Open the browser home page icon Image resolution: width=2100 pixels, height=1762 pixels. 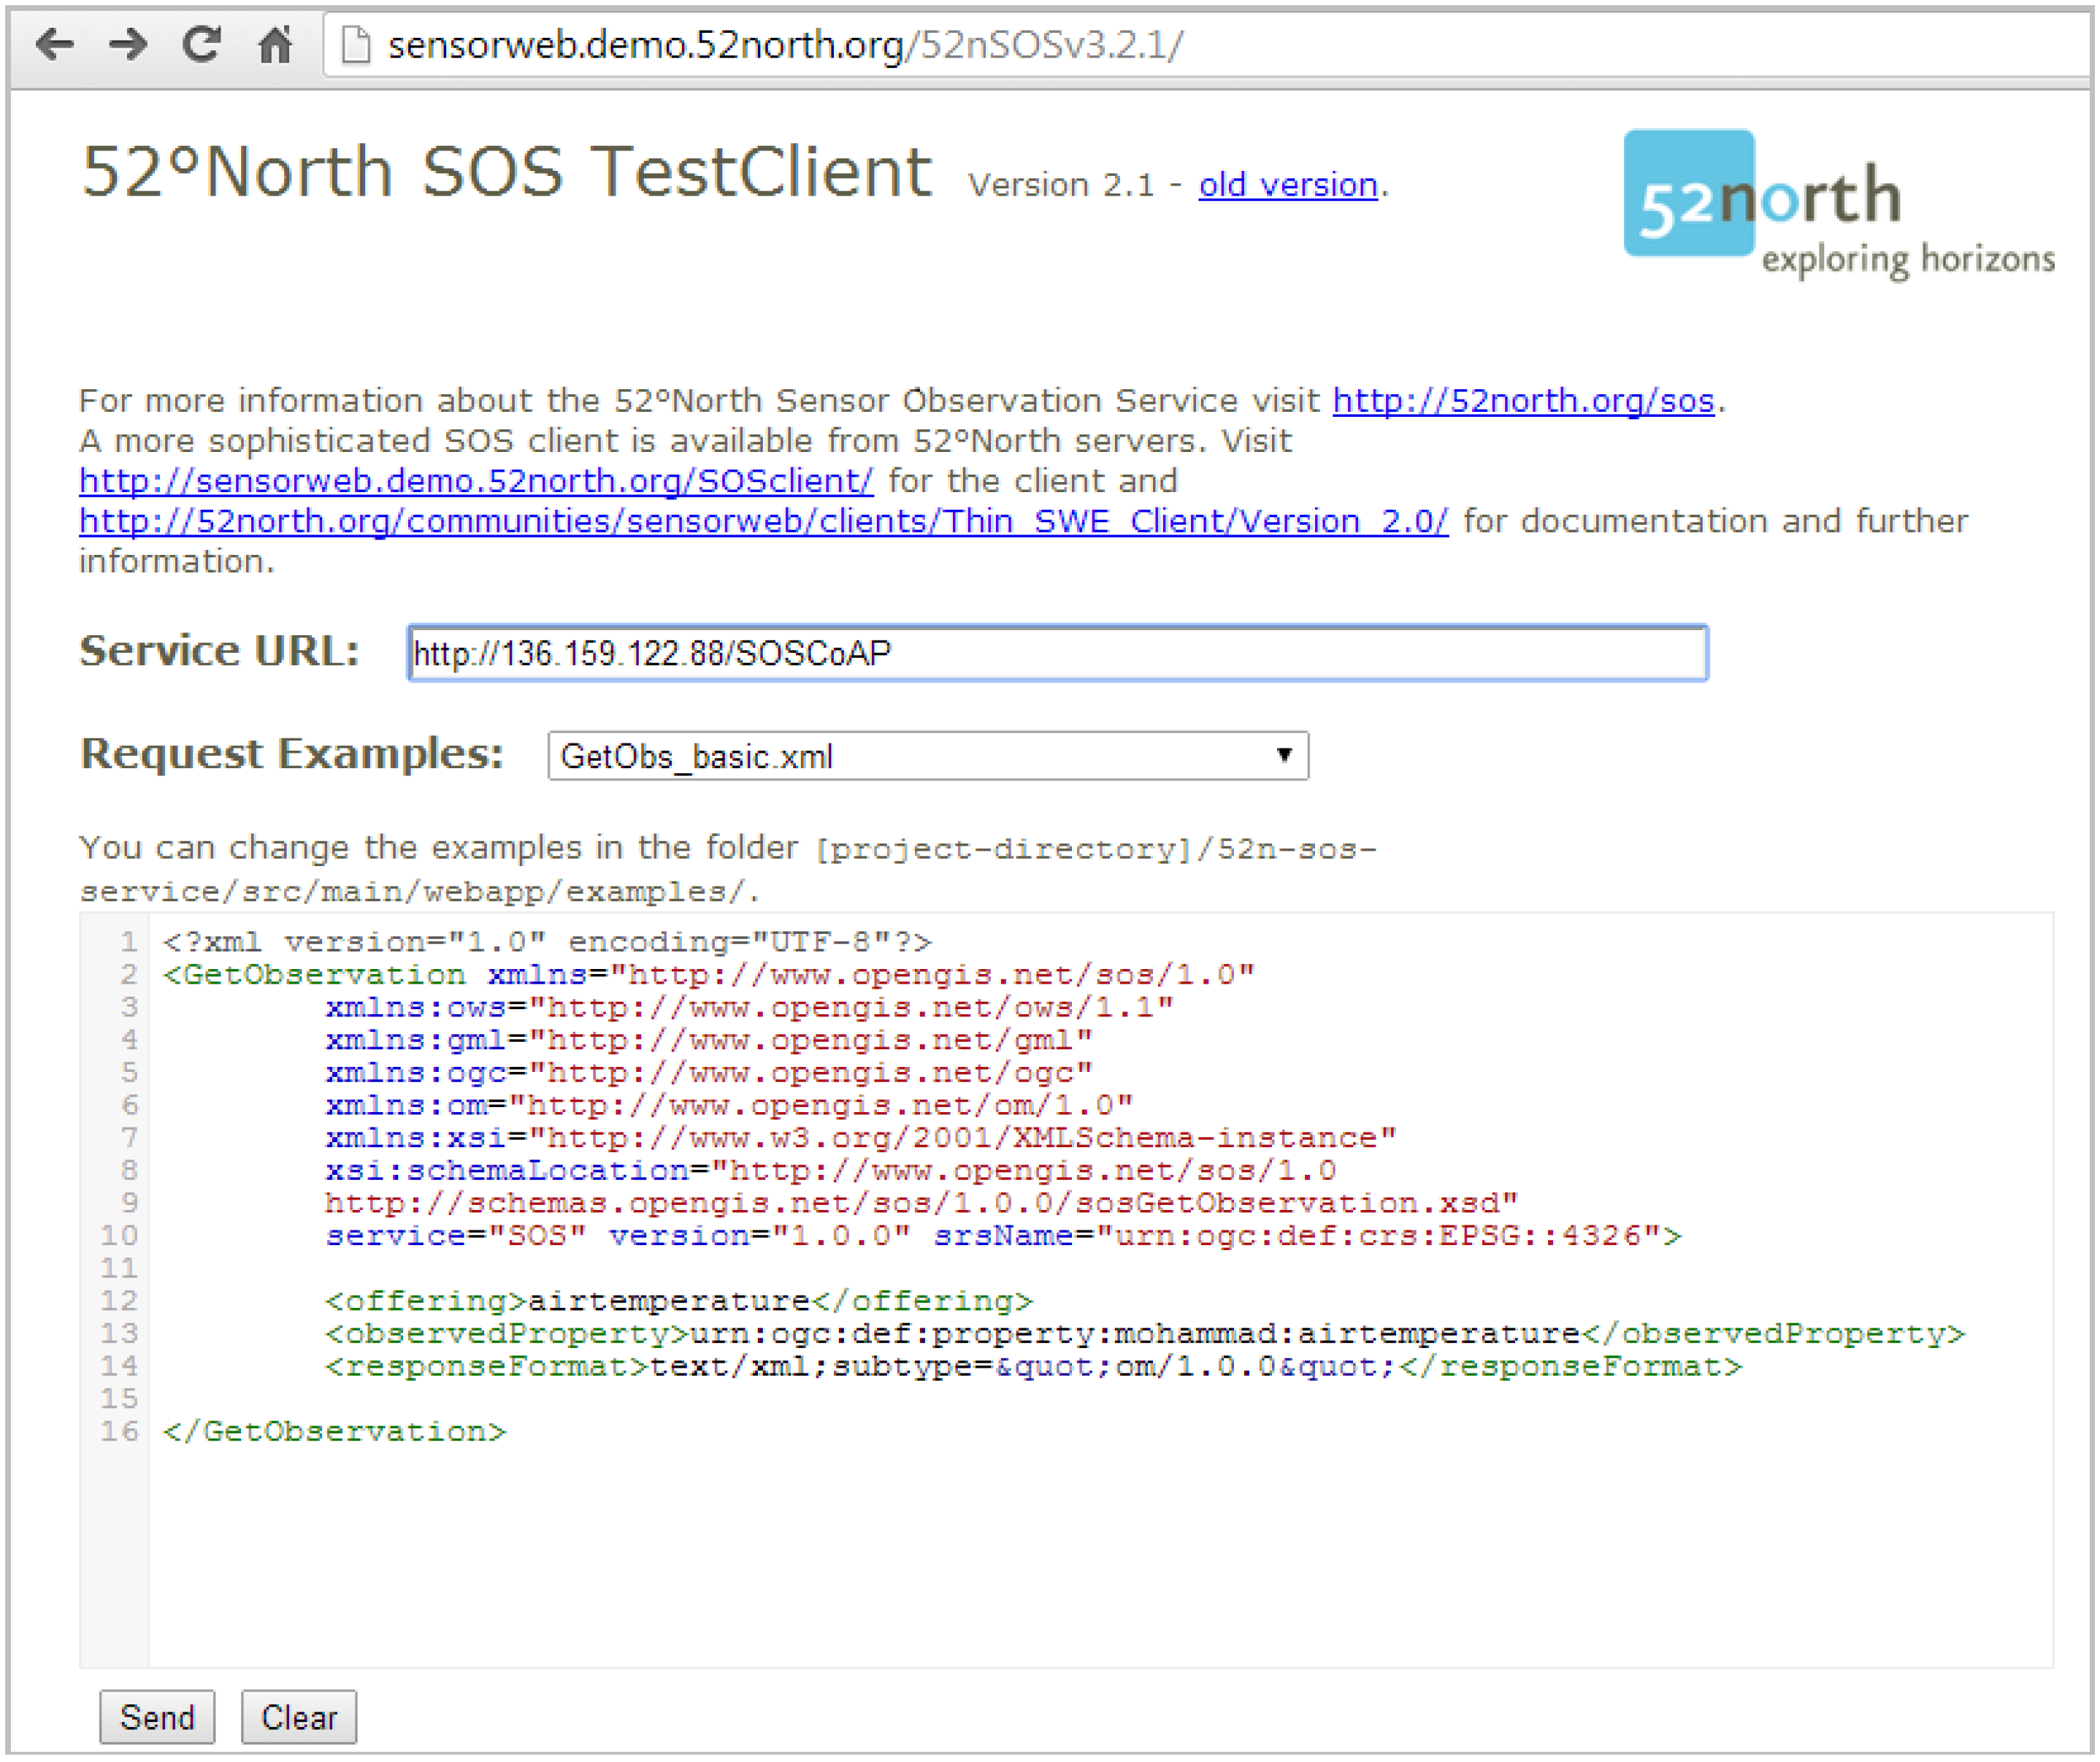click(x=276, y=44)
